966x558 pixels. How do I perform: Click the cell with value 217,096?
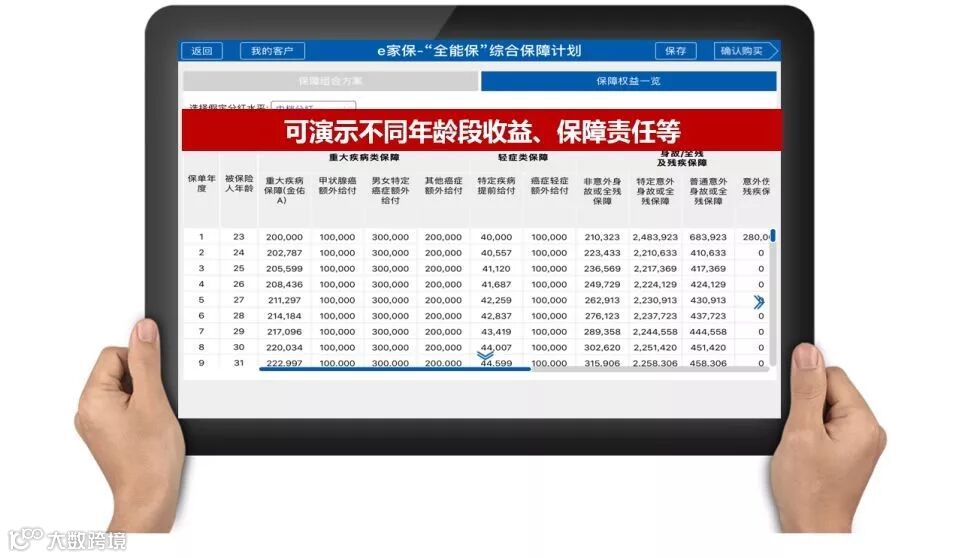tap(284, 332)
